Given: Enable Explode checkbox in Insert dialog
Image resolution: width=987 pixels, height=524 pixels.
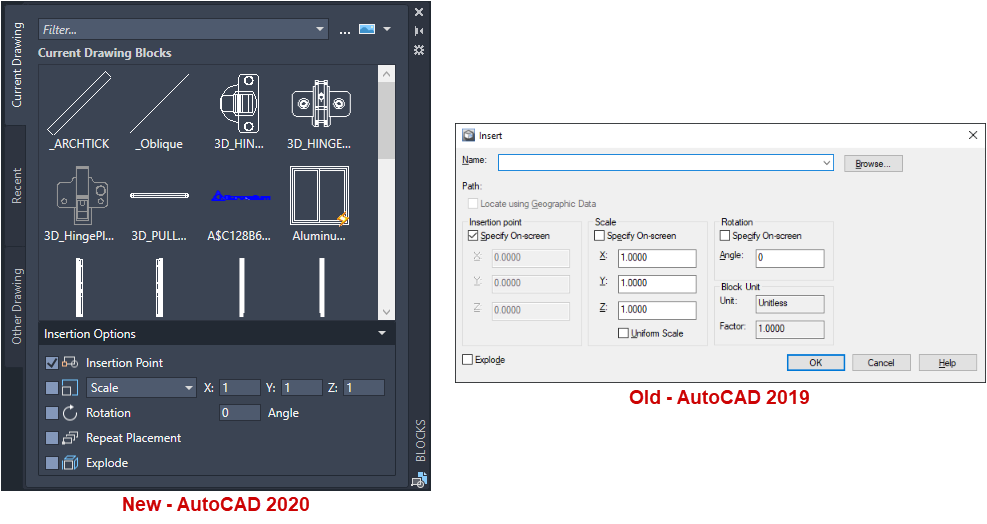Looking at the screenshot, I should [467, 360].
